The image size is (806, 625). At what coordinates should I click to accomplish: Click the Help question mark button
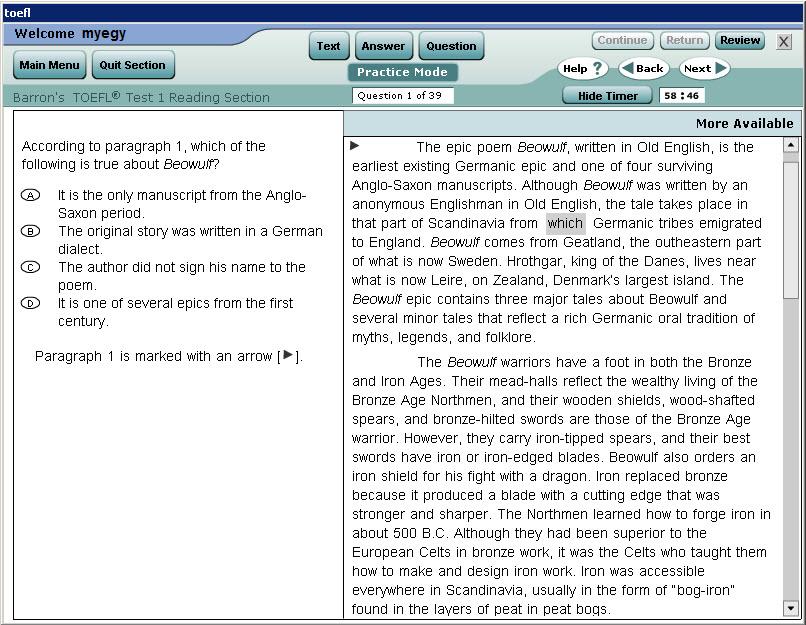coord(583,69)
